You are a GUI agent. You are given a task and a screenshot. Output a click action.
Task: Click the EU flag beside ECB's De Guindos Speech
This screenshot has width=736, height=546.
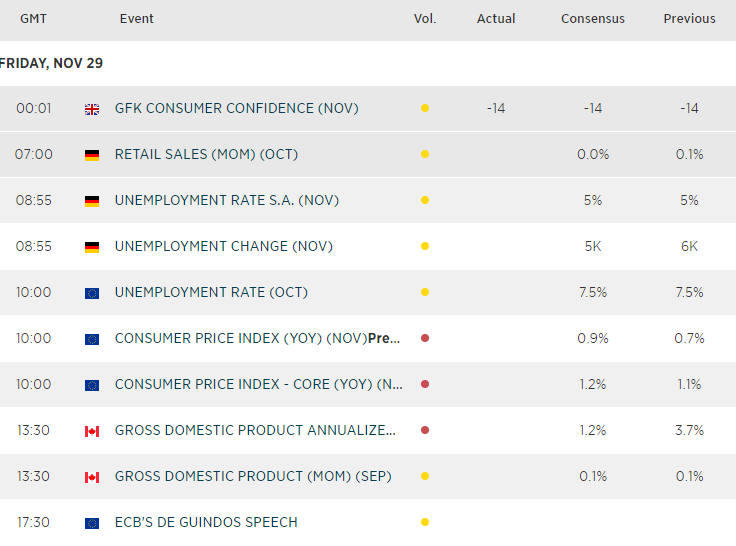point(92,523)
